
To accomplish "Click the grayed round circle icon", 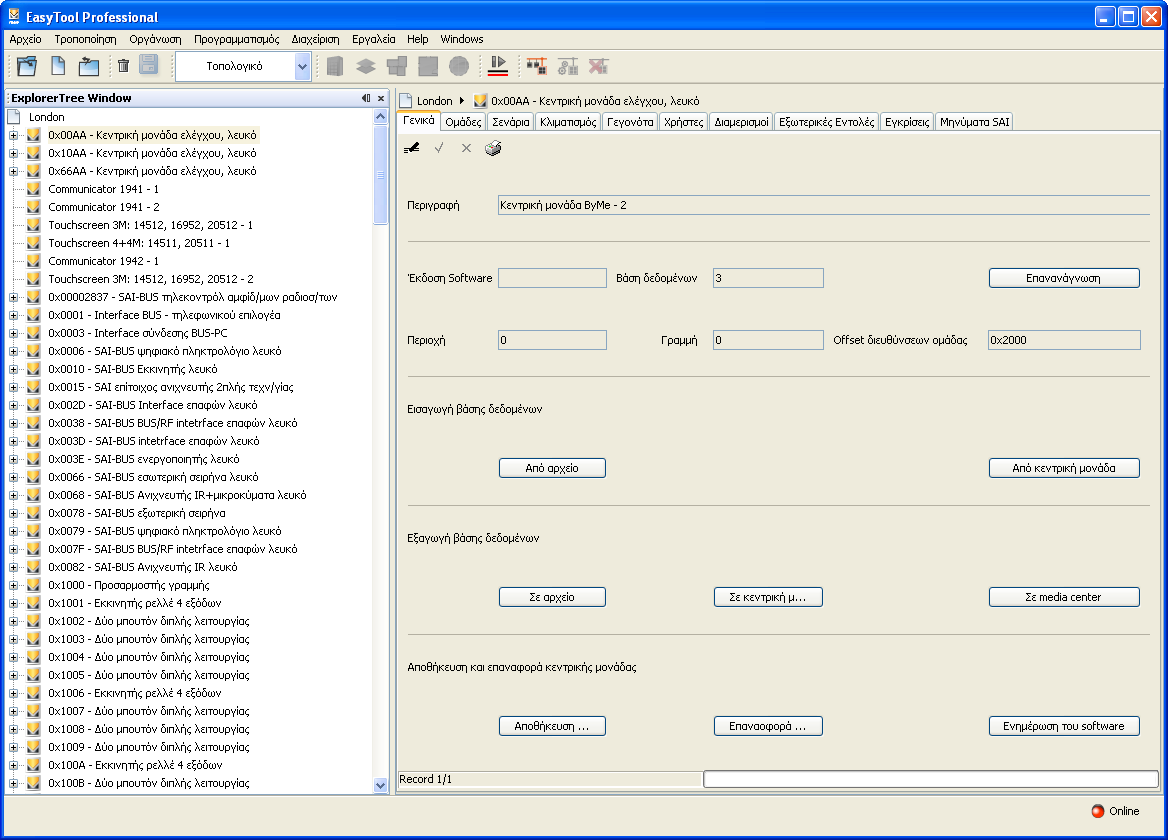I will 459,66.
